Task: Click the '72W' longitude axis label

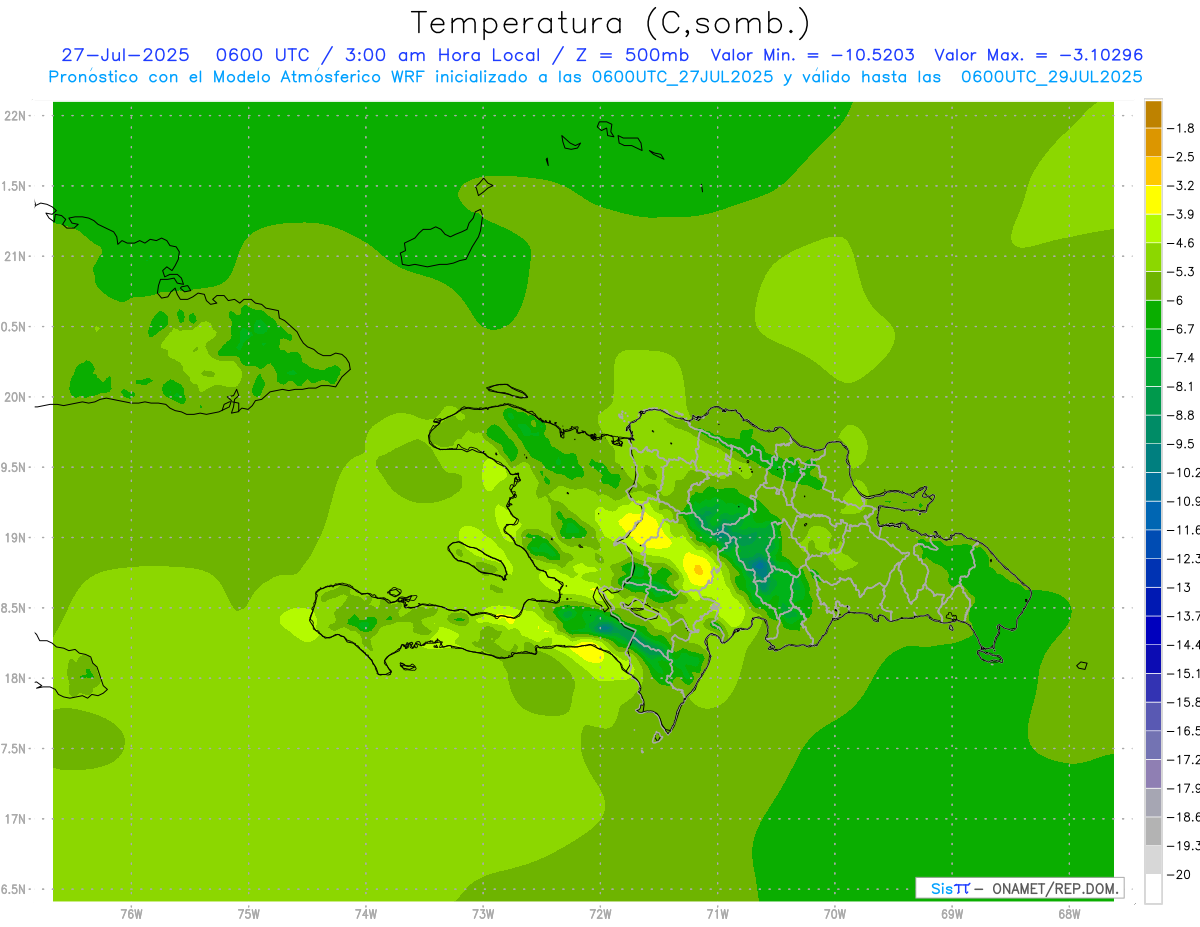Action: [x=600, y=914]
